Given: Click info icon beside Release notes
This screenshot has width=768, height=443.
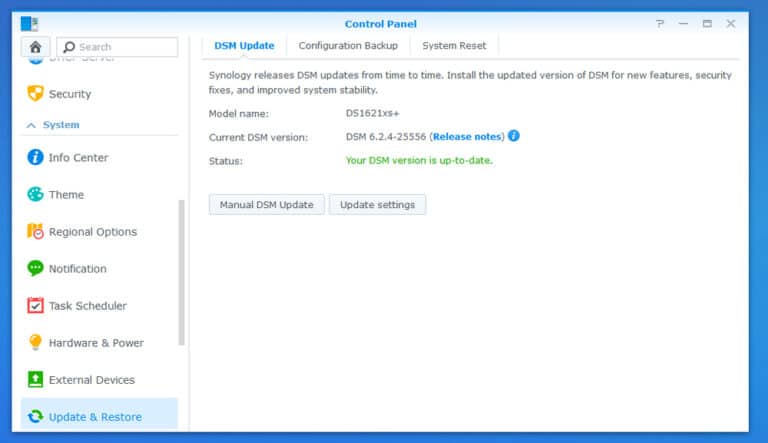Looking at the screenshot, I should click(x=514, y=136).
